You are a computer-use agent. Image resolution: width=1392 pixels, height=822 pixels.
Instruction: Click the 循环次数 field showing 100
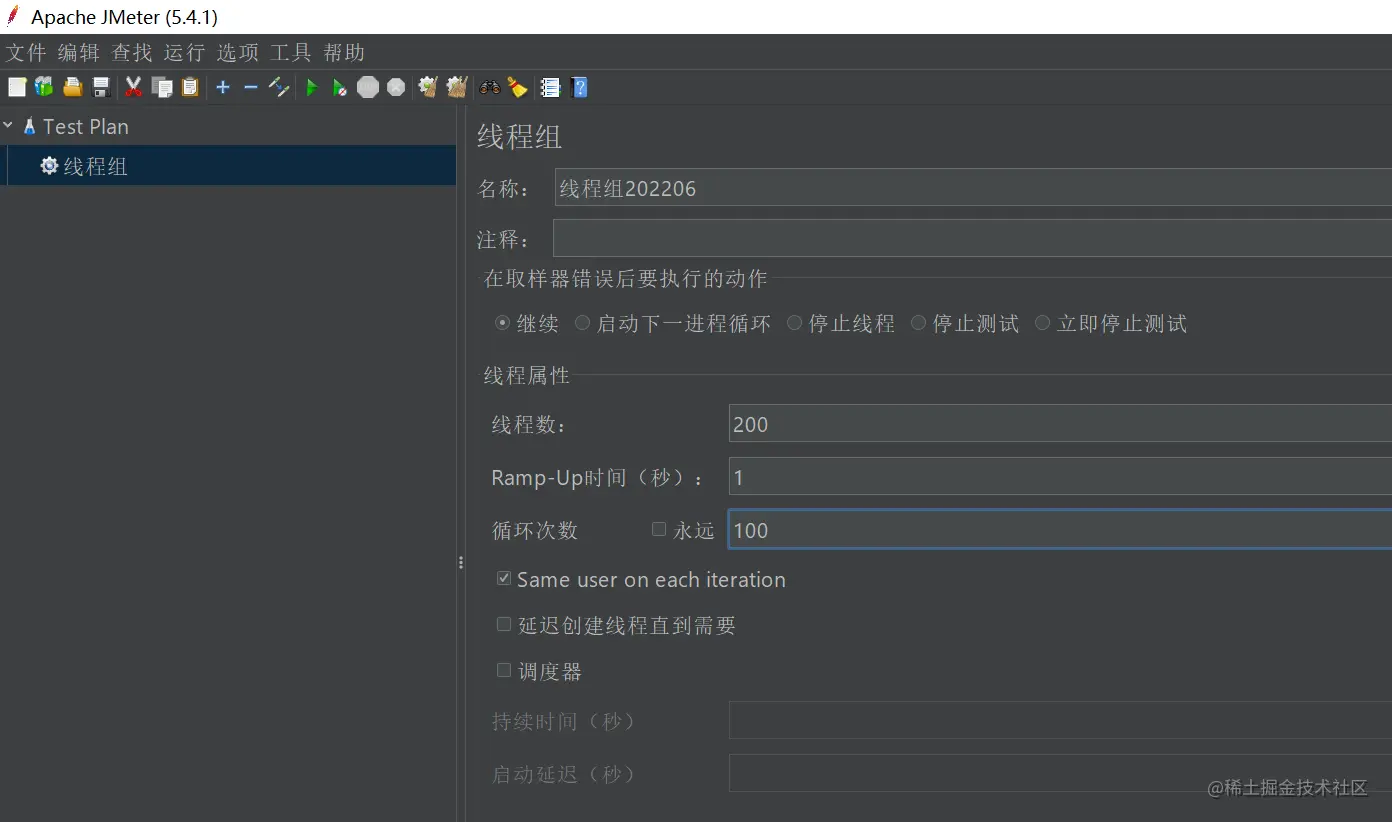[x=1060, y=530]
